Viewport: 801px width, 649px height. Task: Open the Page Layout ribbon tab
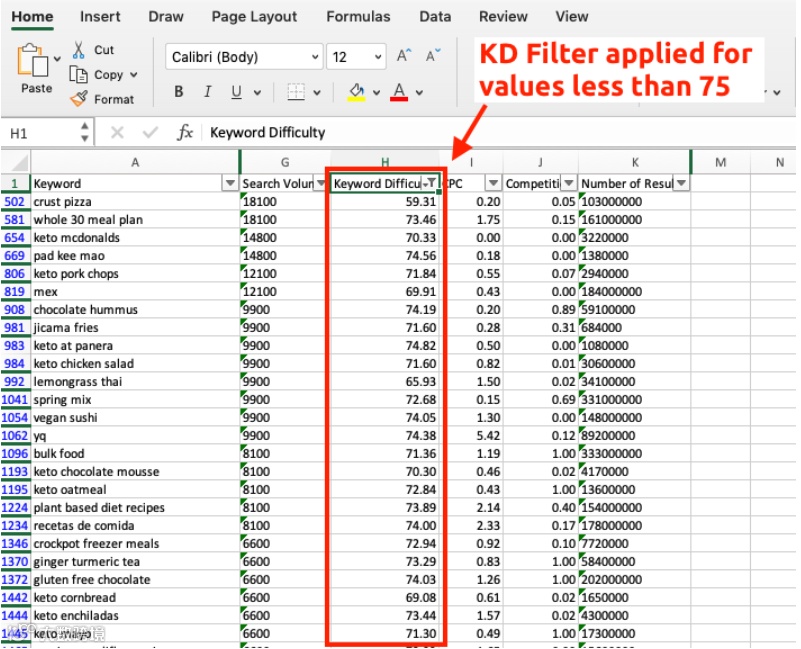click(x=254, y=16)
